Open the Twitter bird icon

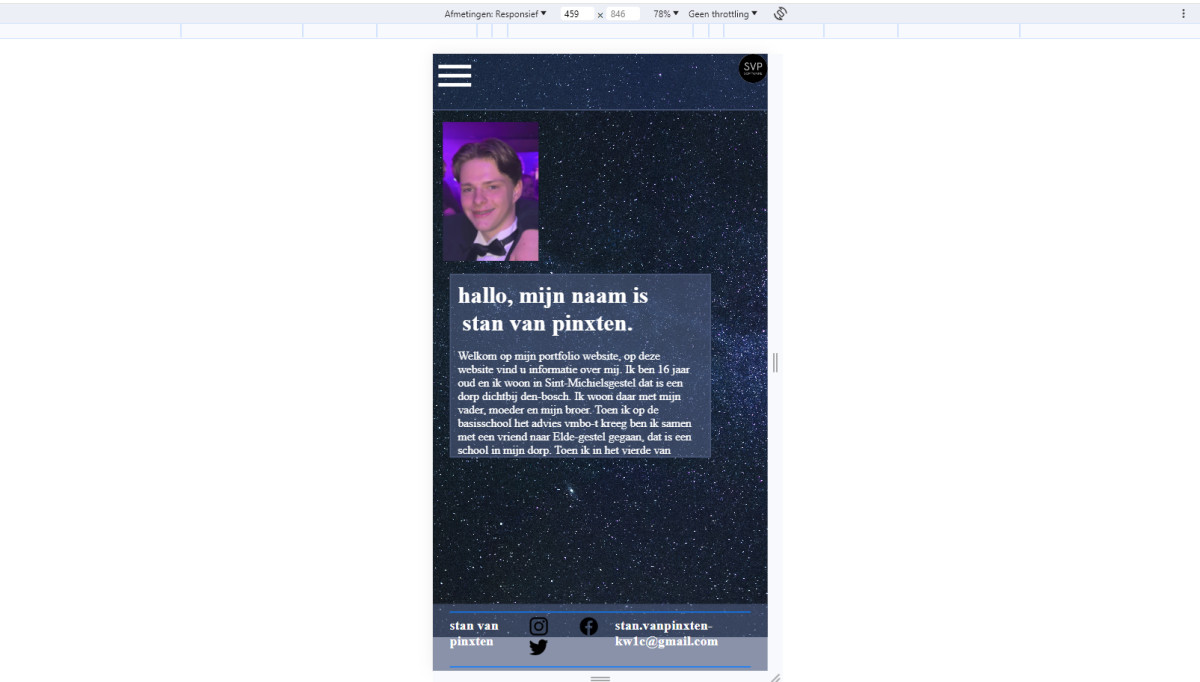pos(538,647)
